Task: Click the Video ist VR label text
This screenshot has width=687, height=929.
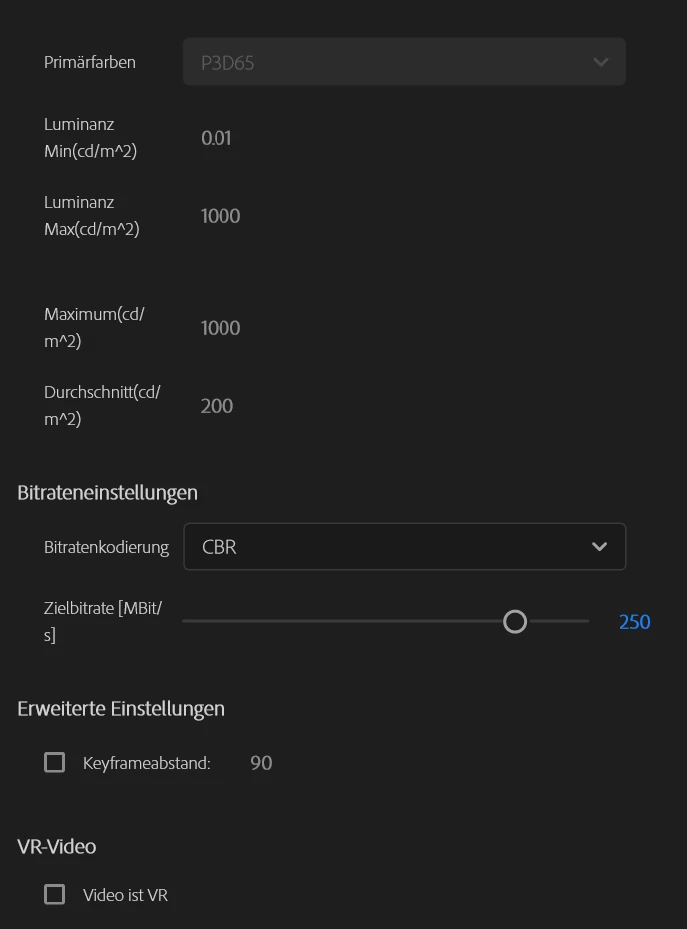Action: [x=125, y=895]
